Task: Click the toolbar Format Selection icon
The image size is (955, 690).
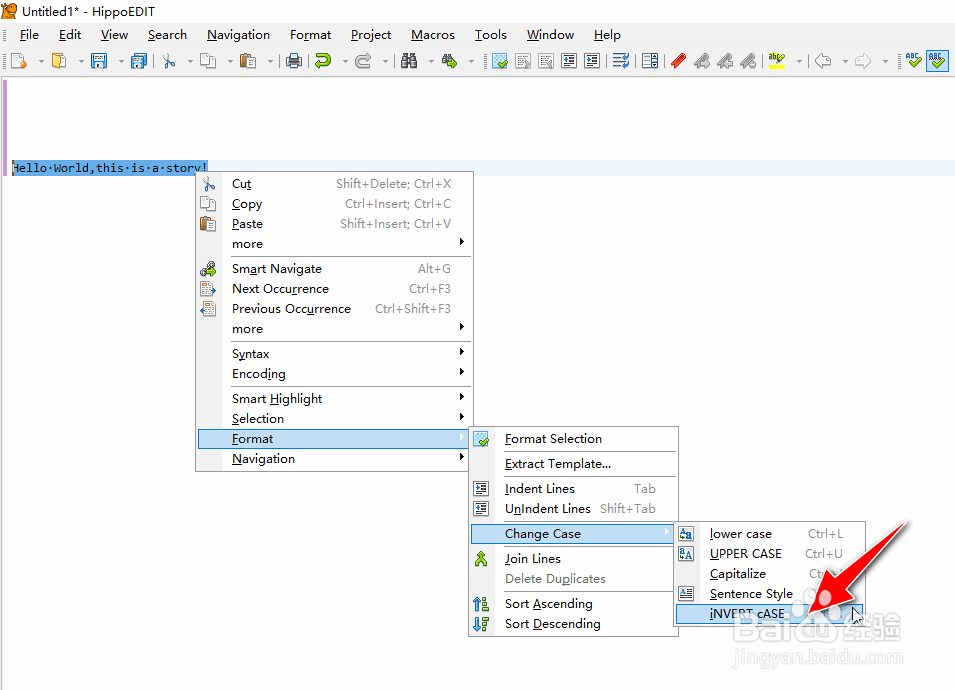Action: (500, 61)
